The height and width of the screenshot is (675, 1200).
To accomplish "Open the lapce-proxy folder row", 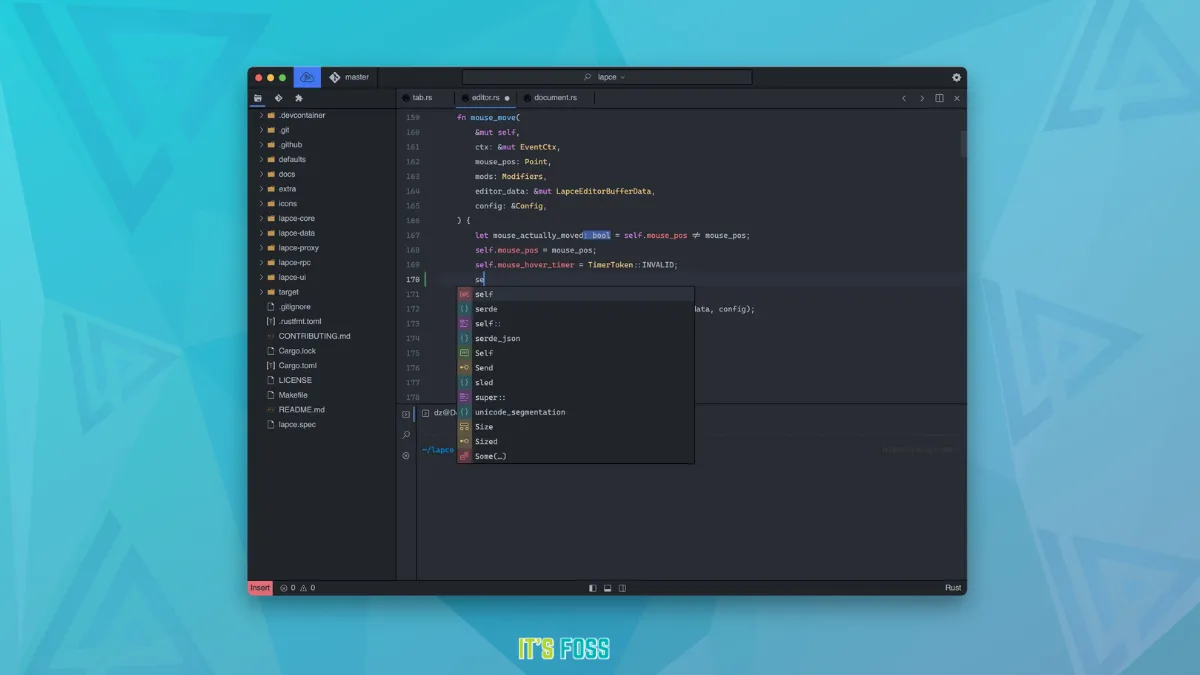I will click(x=322, y=248).
